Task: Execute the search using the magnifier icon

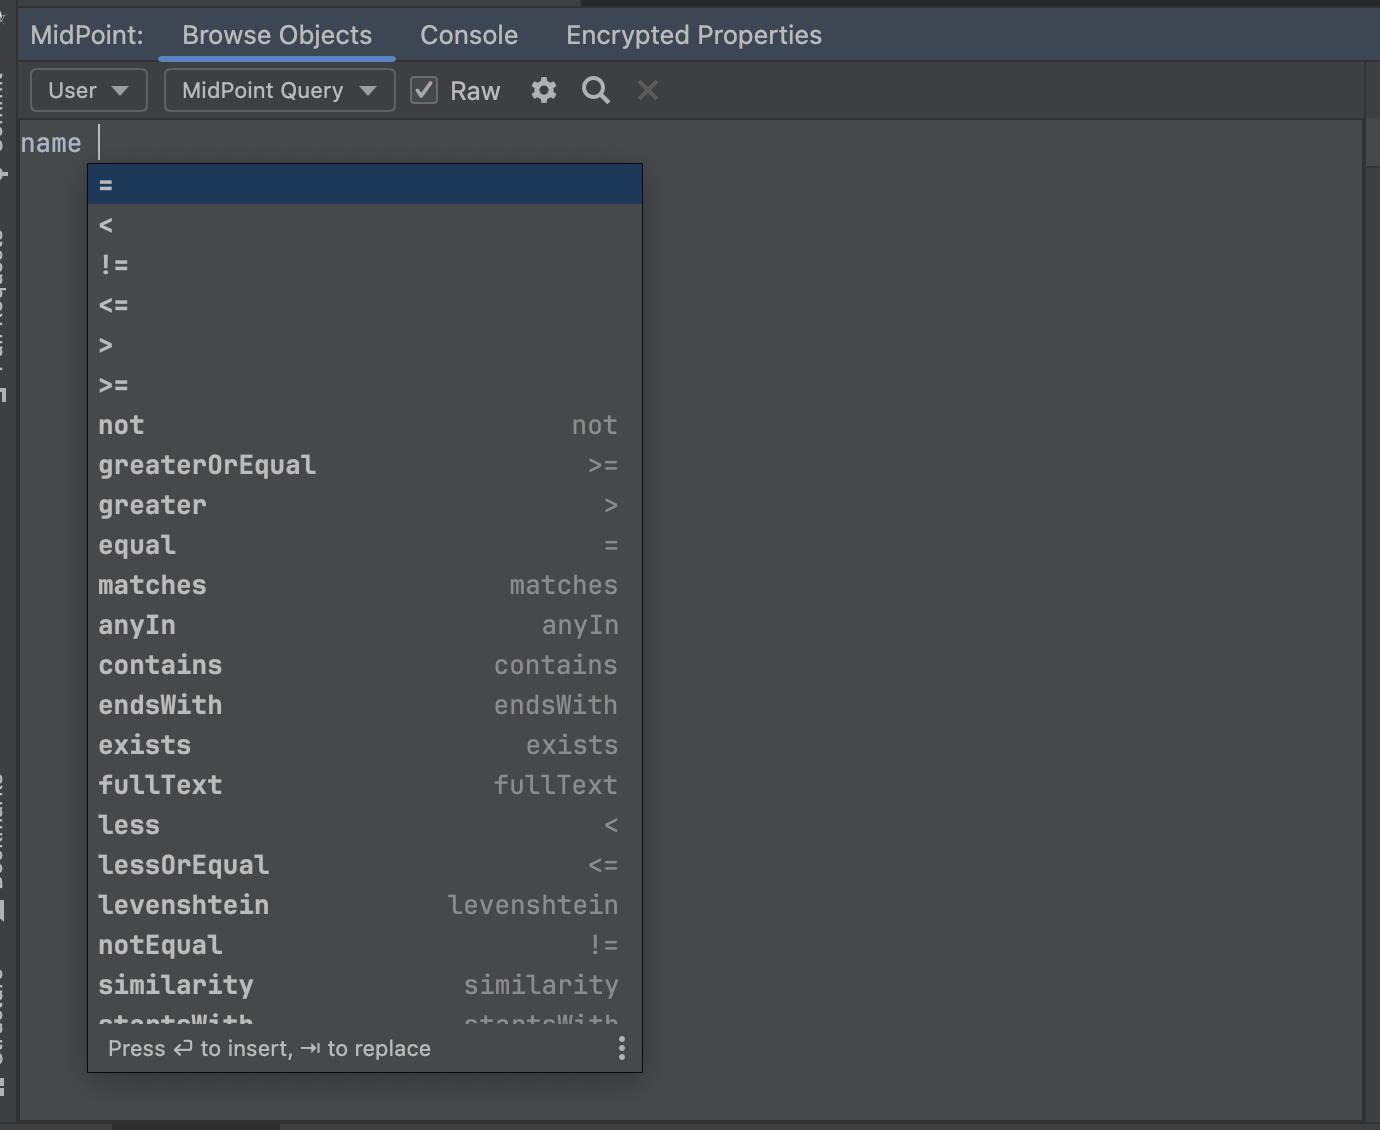Action: click(595, 90)
